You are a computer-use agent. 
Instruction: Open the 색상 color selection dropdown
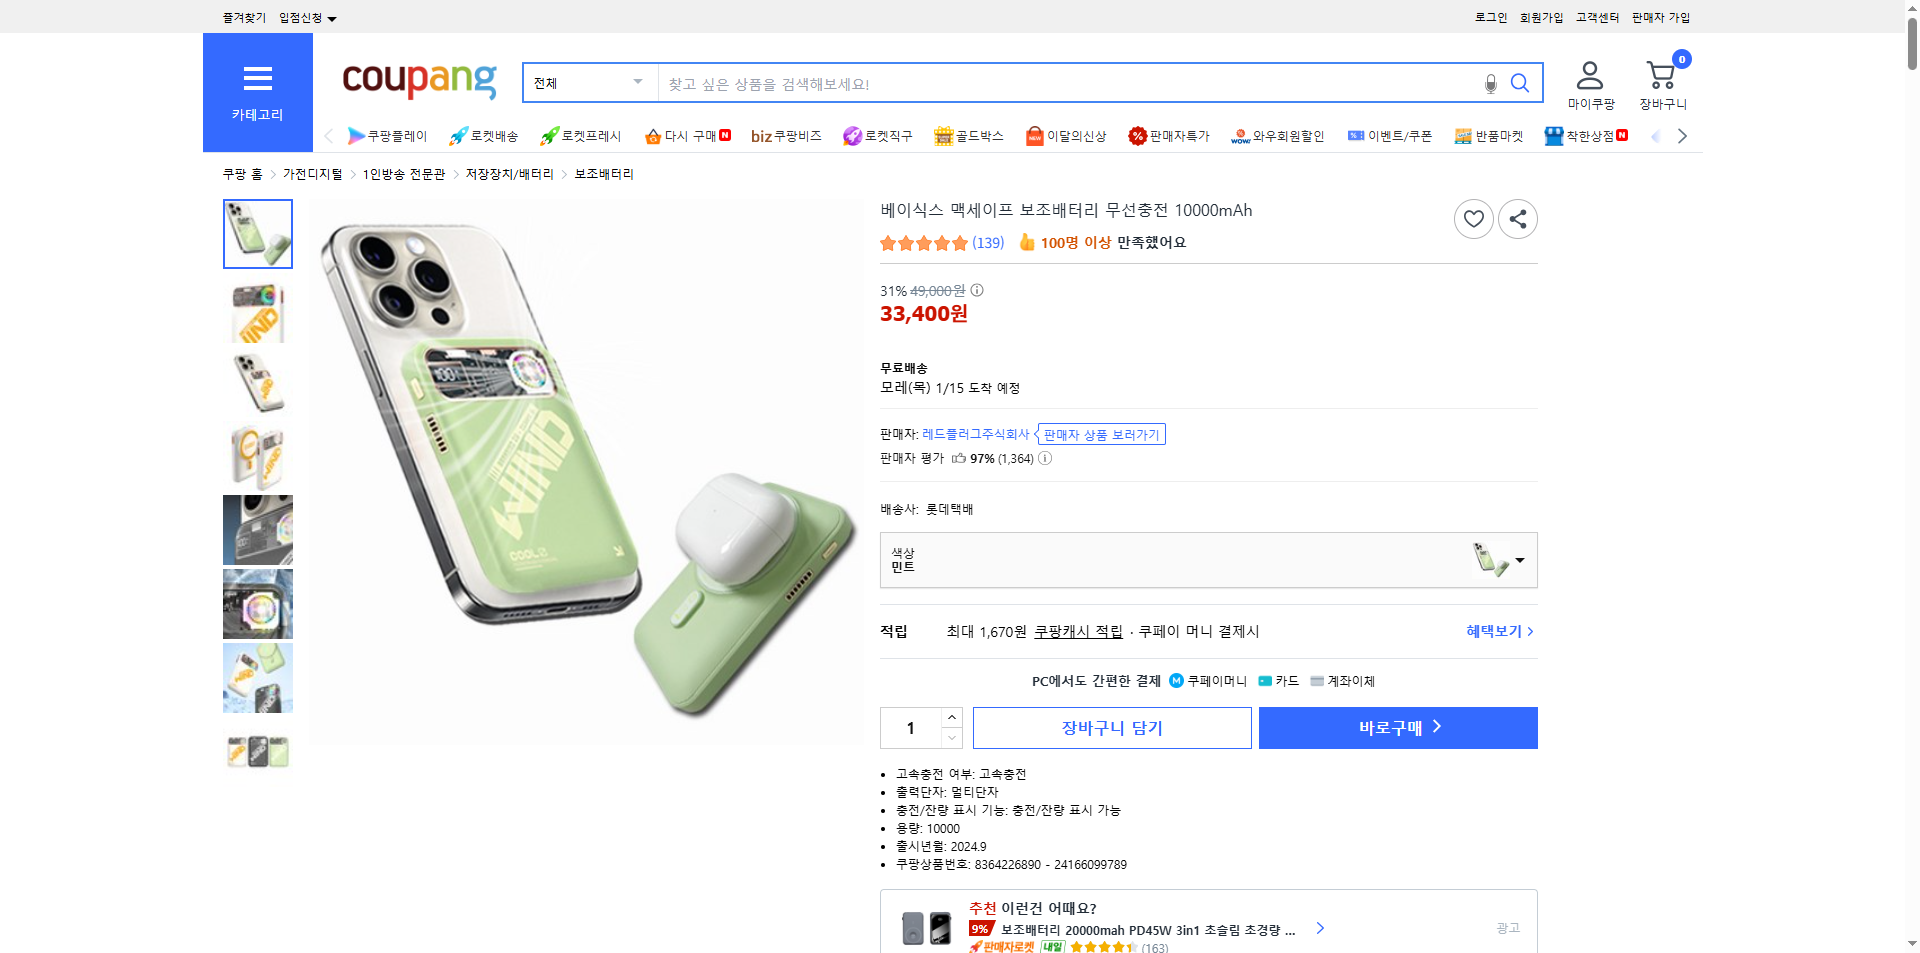coord(1519,560)
